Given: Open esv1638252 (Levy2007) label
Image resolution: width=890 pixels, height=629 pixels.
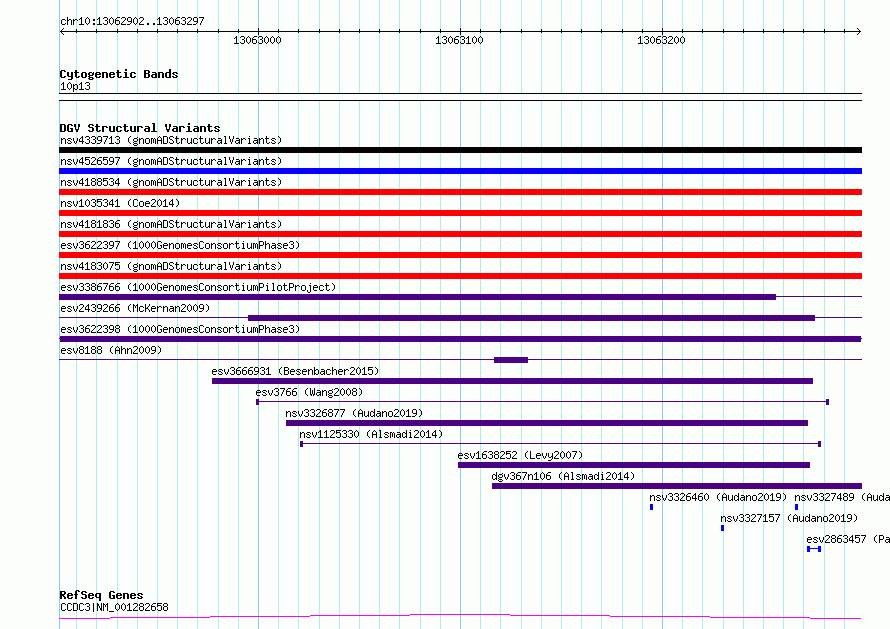Looking at the screenshot, I should tap(520, 455).
